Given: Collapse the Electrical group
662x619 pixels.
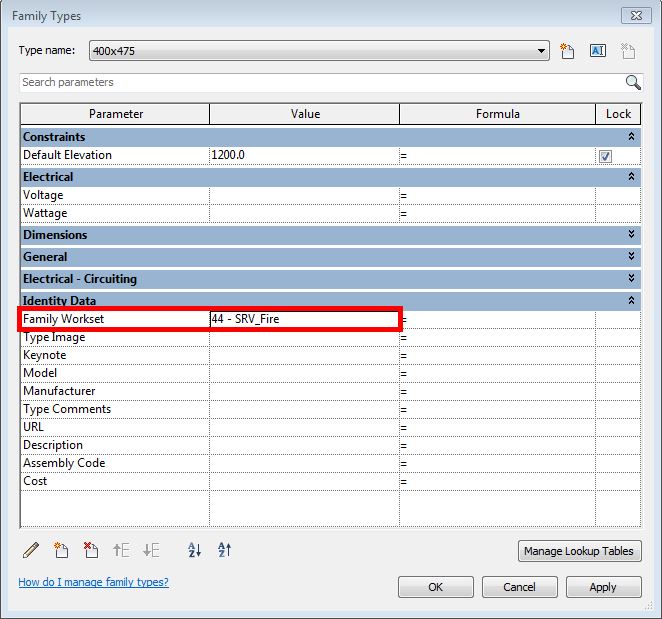Looking at the screenshot, I should point(631,176).
